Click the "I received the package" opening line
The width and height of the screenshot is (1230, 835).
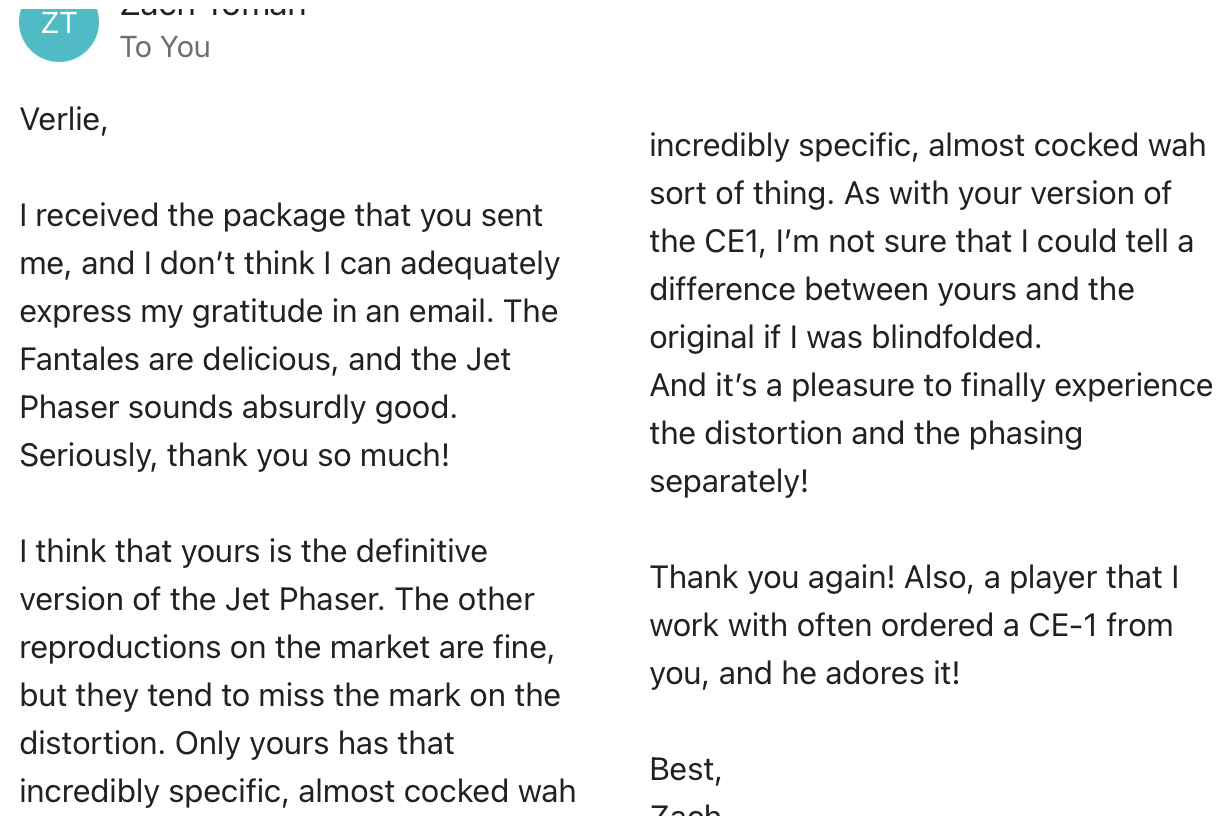[282, 216]
